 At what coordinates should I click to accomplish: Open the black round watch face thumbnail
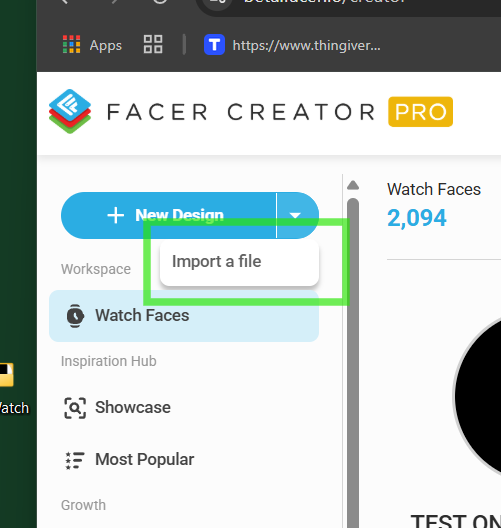coord(477,396)
